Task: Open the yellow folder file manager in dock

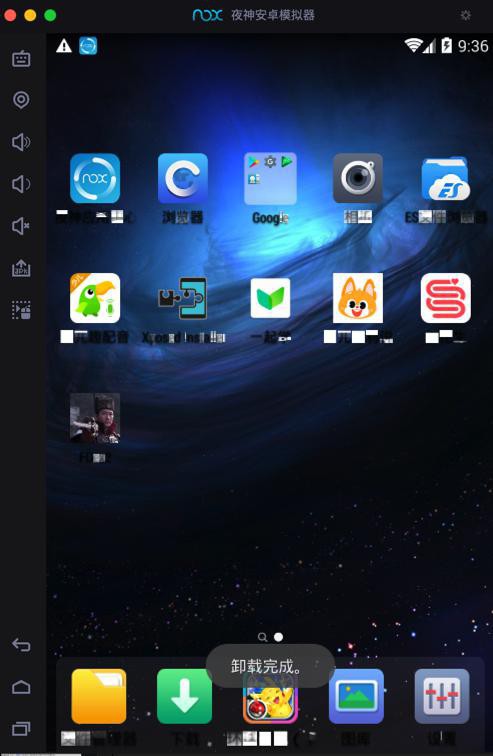Action: tap(99, 696)
